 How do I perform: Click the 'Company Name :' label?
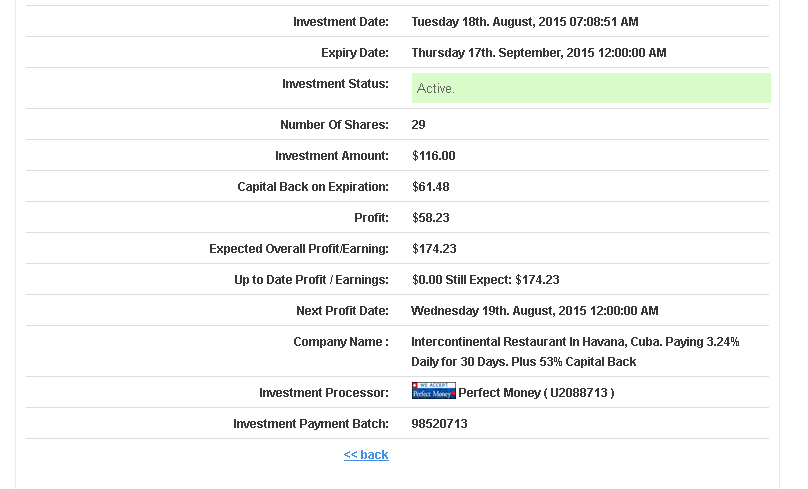coord(341,342)
